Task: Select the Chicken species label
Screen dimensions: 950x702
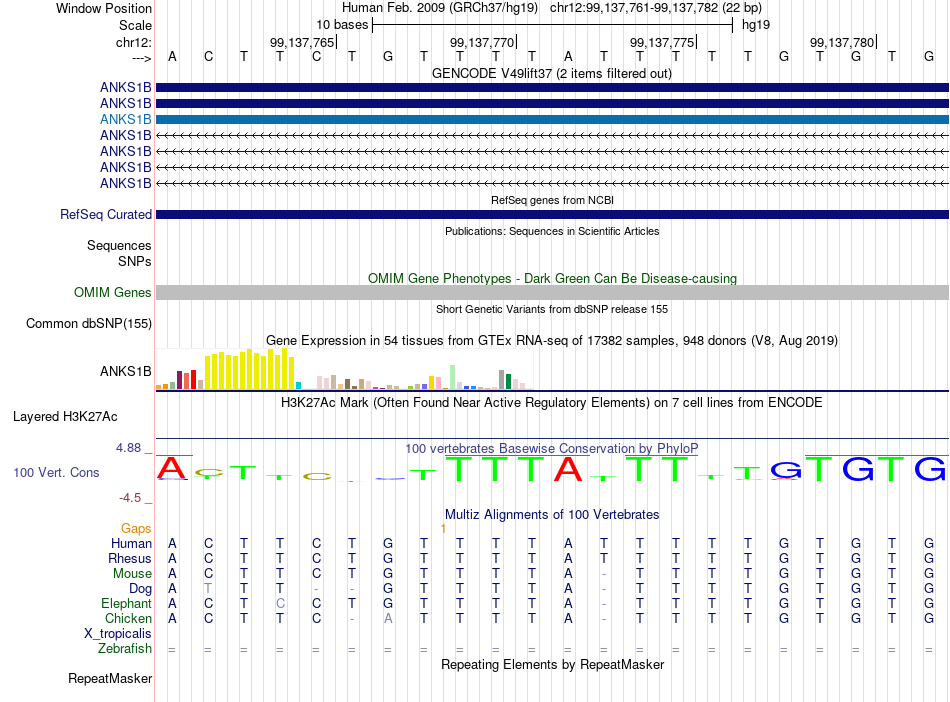Action: [x=128, y=618]
